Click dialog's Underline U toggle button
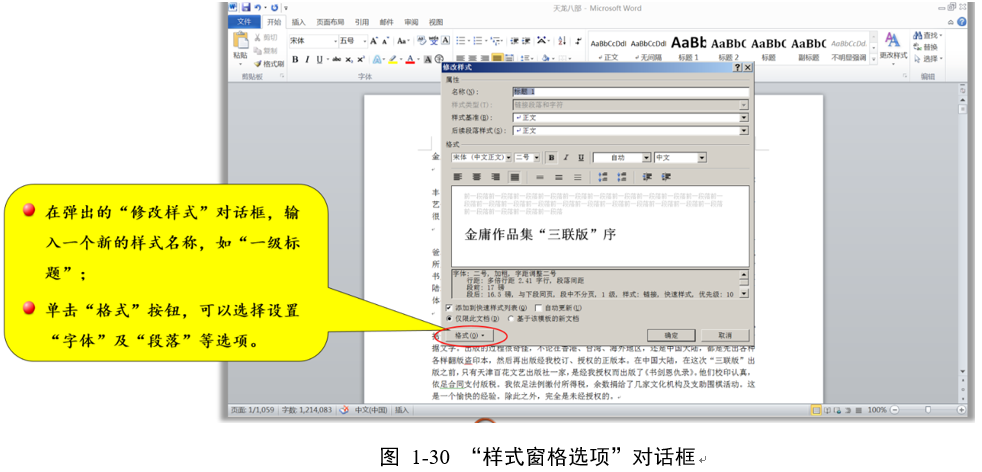 tap(581, 158)
